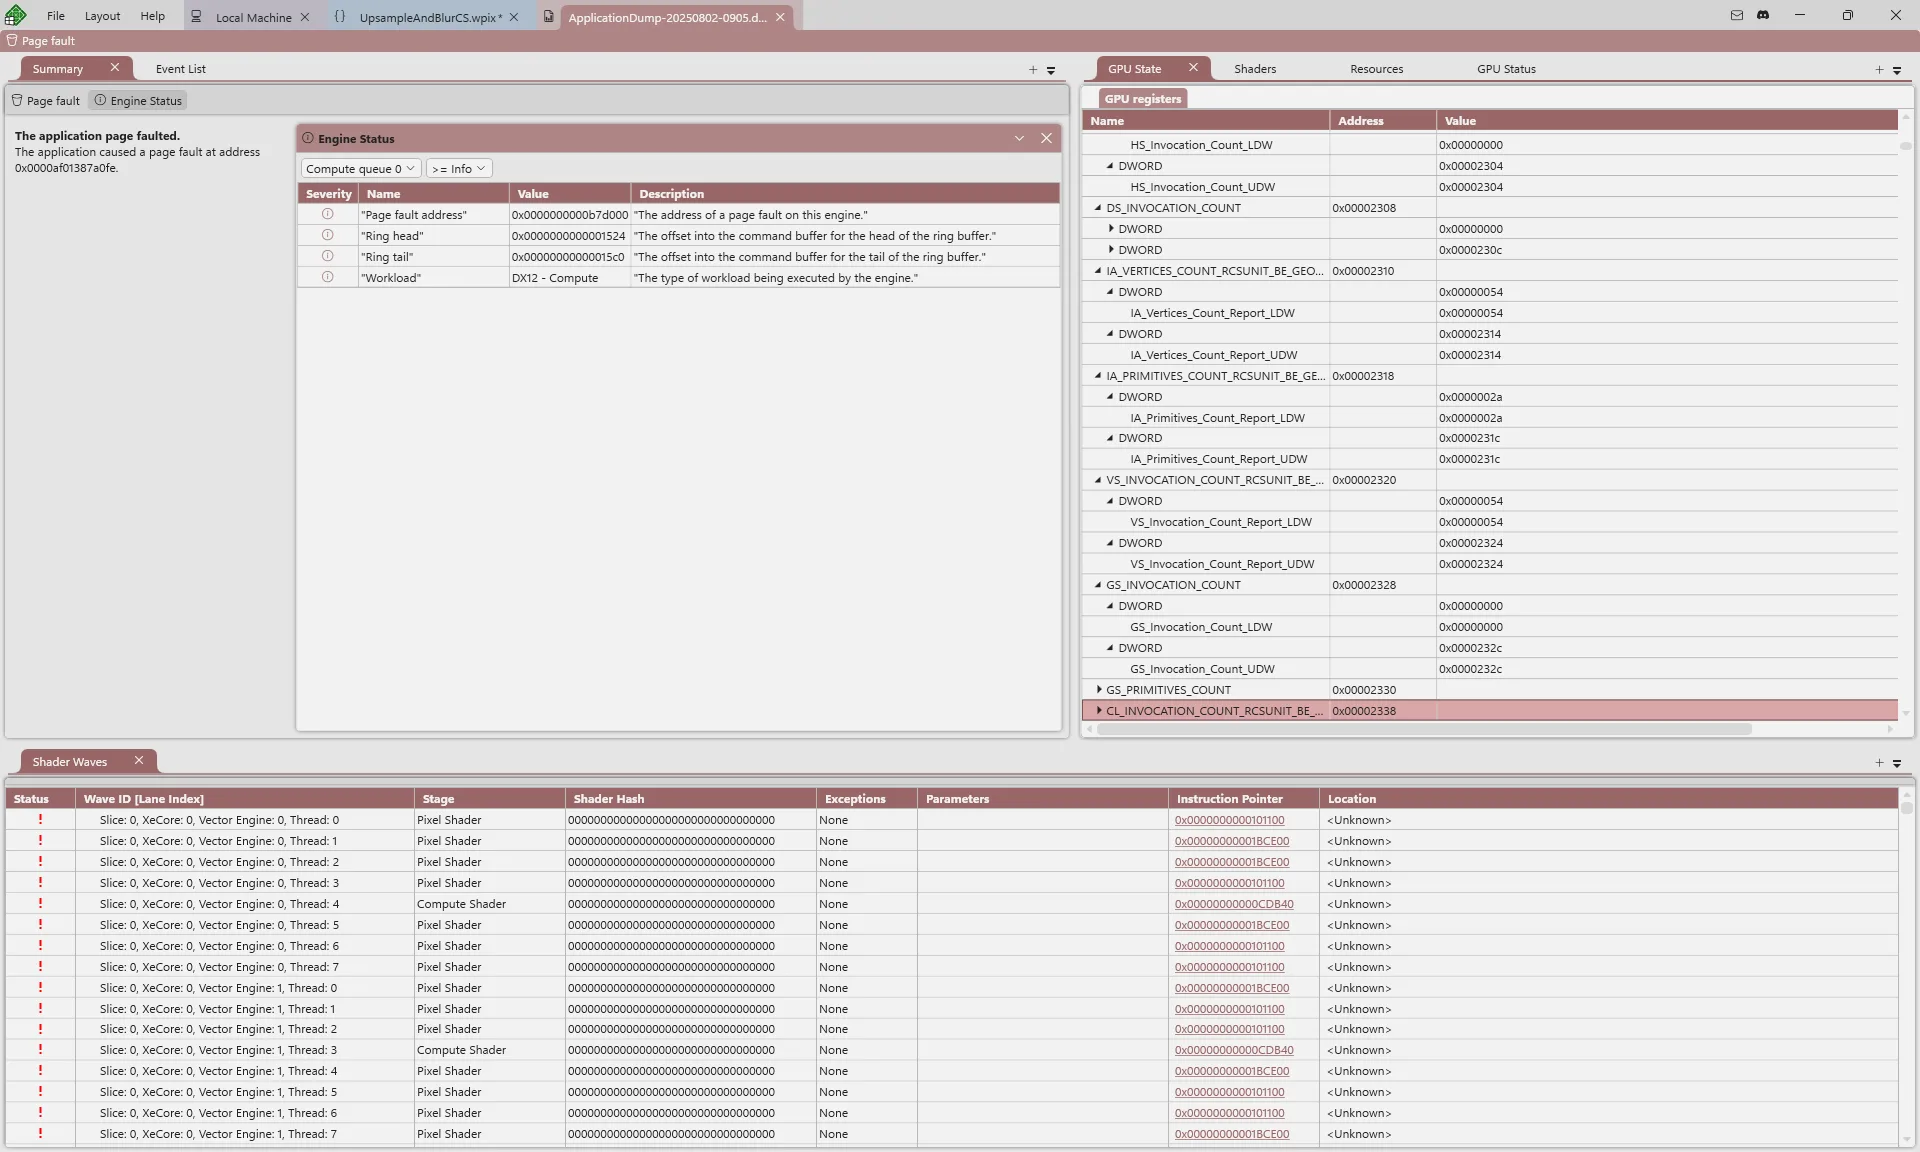The height and width of the screenshot is (1152, 1920).
Task: Switch to the Shaders tab
Action: 1254,69
